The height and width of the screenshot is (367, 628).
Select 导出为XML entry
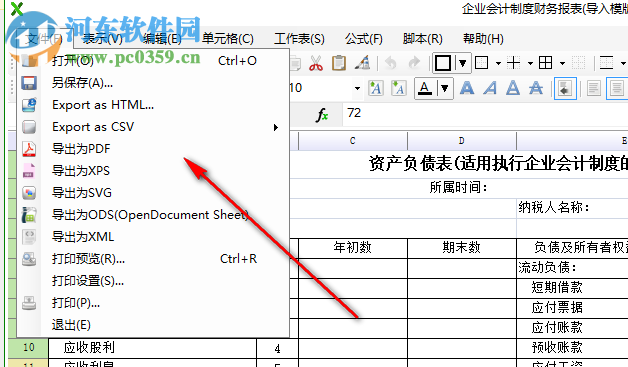[x=153, y=237]
